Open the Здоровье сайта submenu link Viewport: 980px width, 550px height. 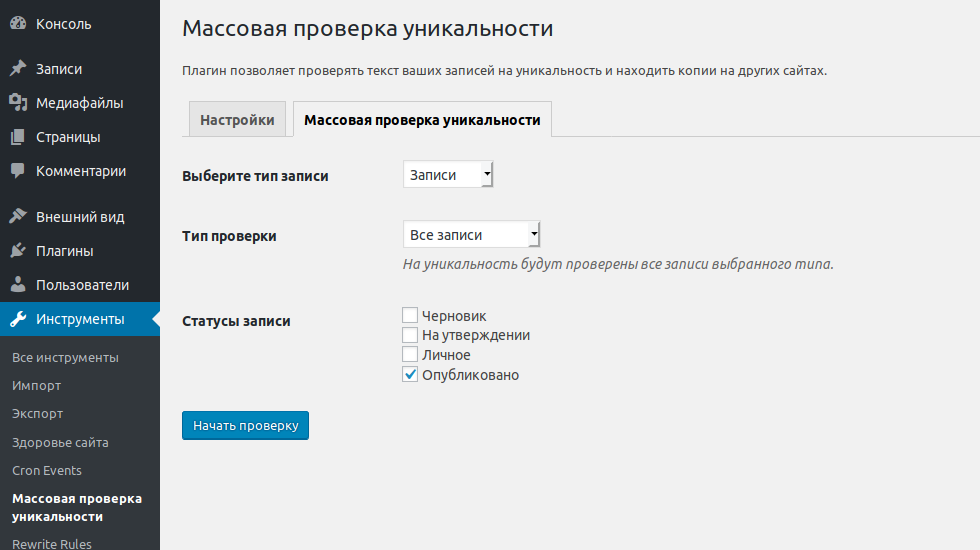(x=60, y=442)
